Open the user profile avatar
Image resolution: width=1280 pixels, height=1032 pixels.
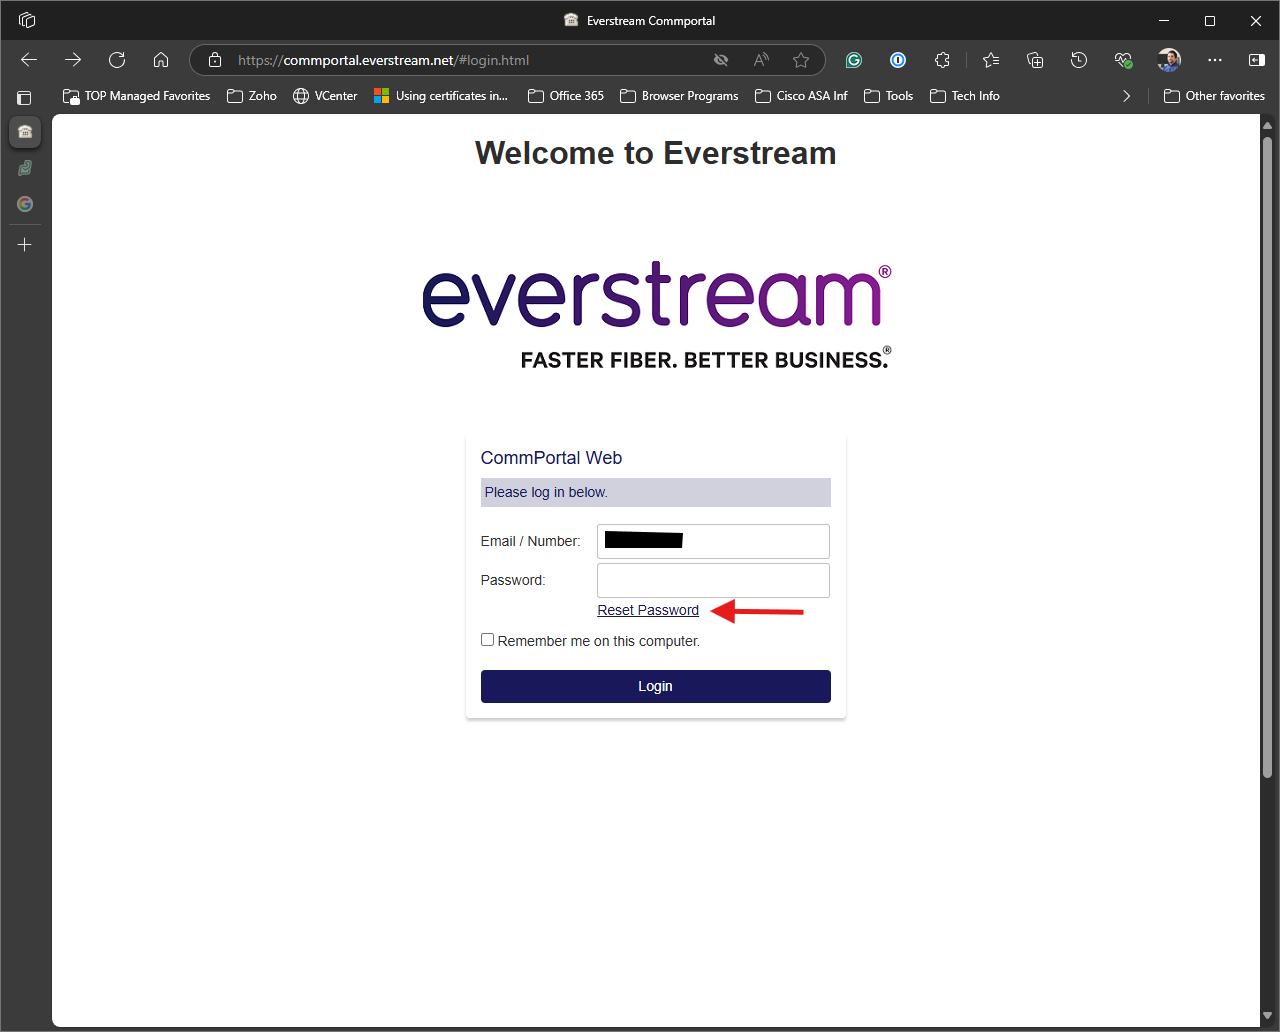[x=1169, y=60]
